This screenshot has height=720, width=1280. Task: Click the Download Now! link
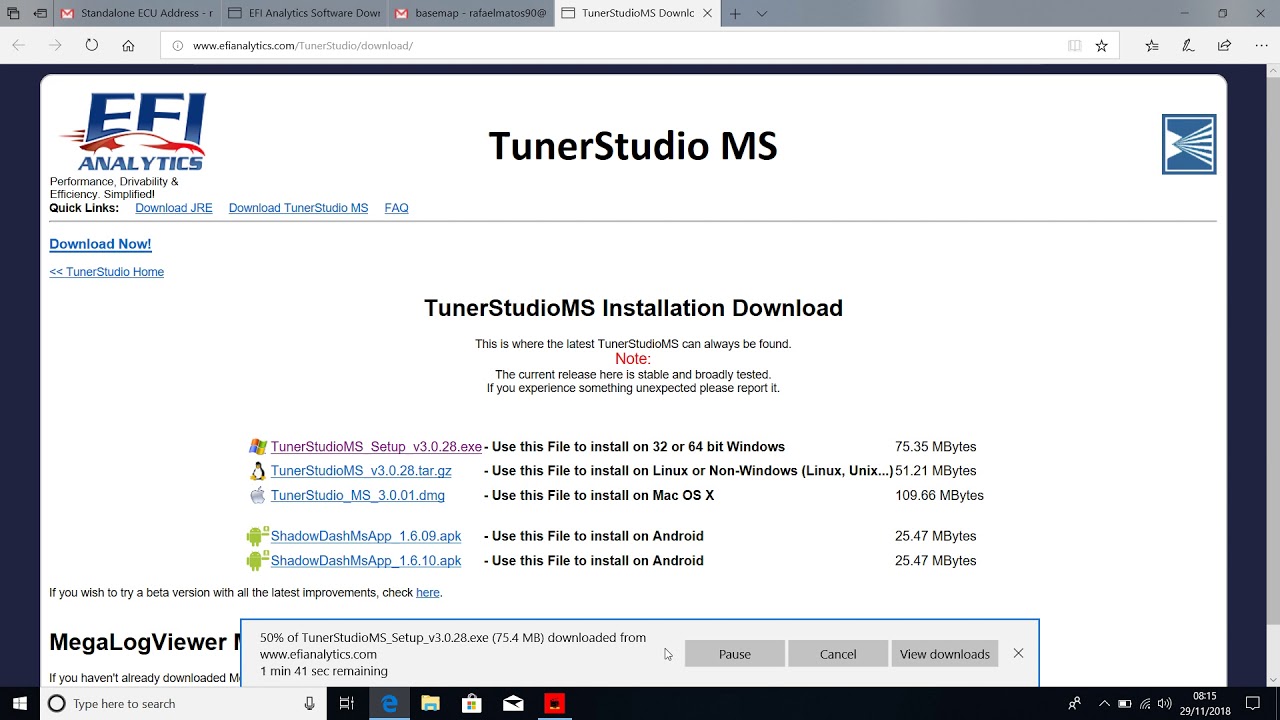[100, 244]
